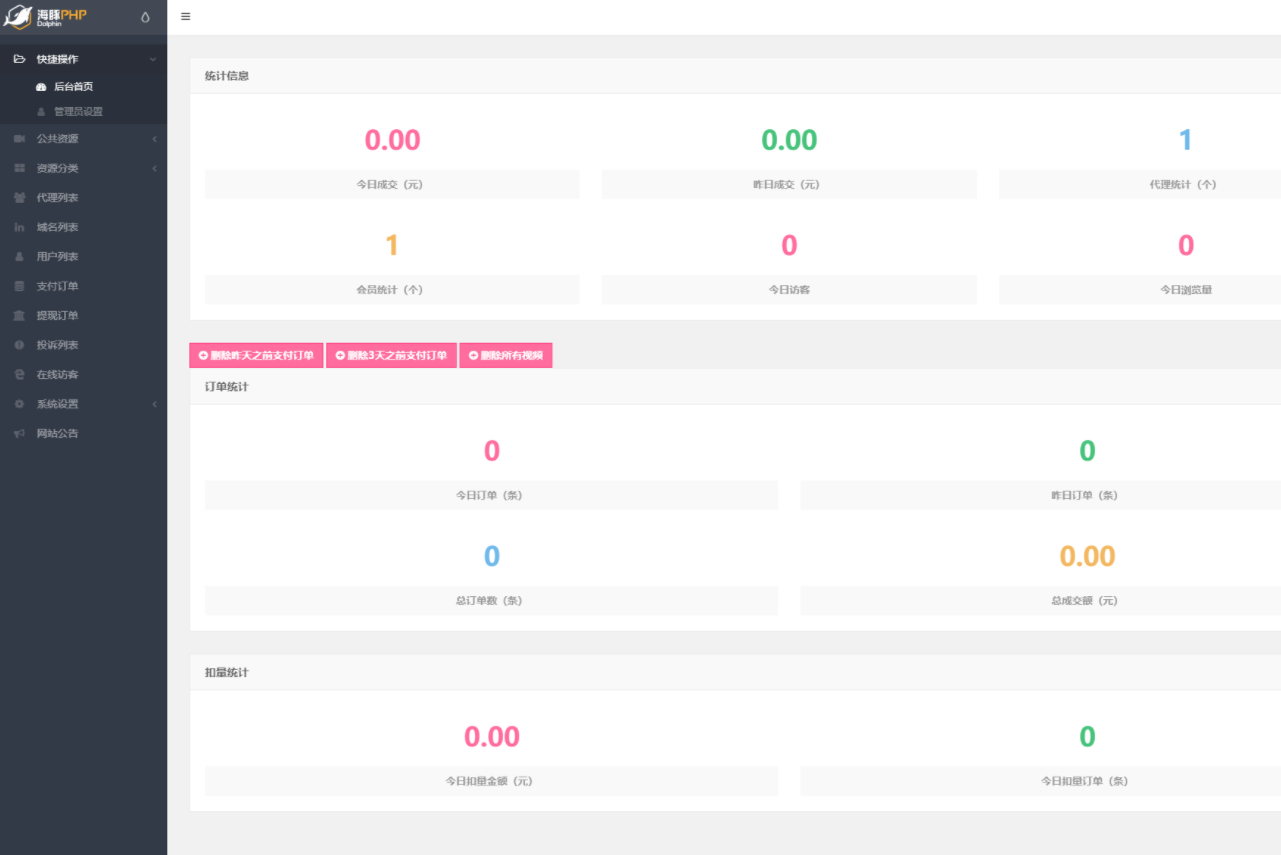Screen dimensions: 1281x855
Task: Expand the 资源分类 submenu arrow
Action: [x=154, y=168]
